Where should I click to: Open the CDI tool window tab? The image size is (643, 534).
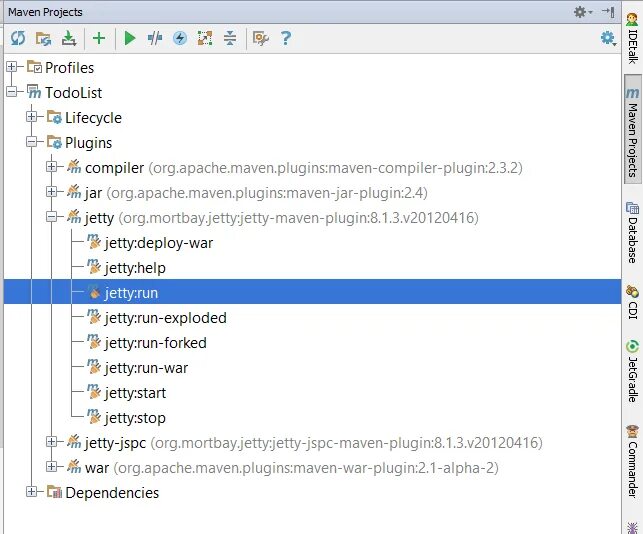pyautogui.click(x=633, y=302)
